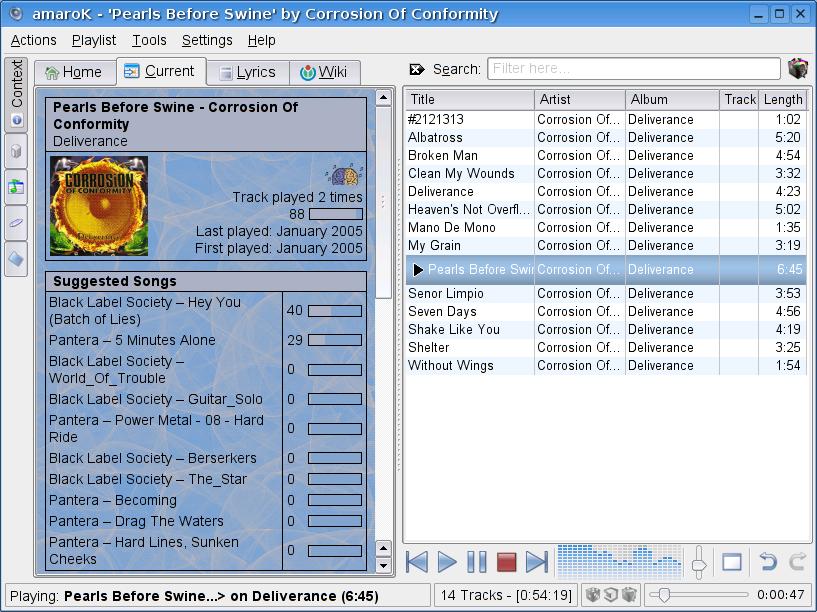
Task: Open the Settings menu
Action: coord(207,40)
